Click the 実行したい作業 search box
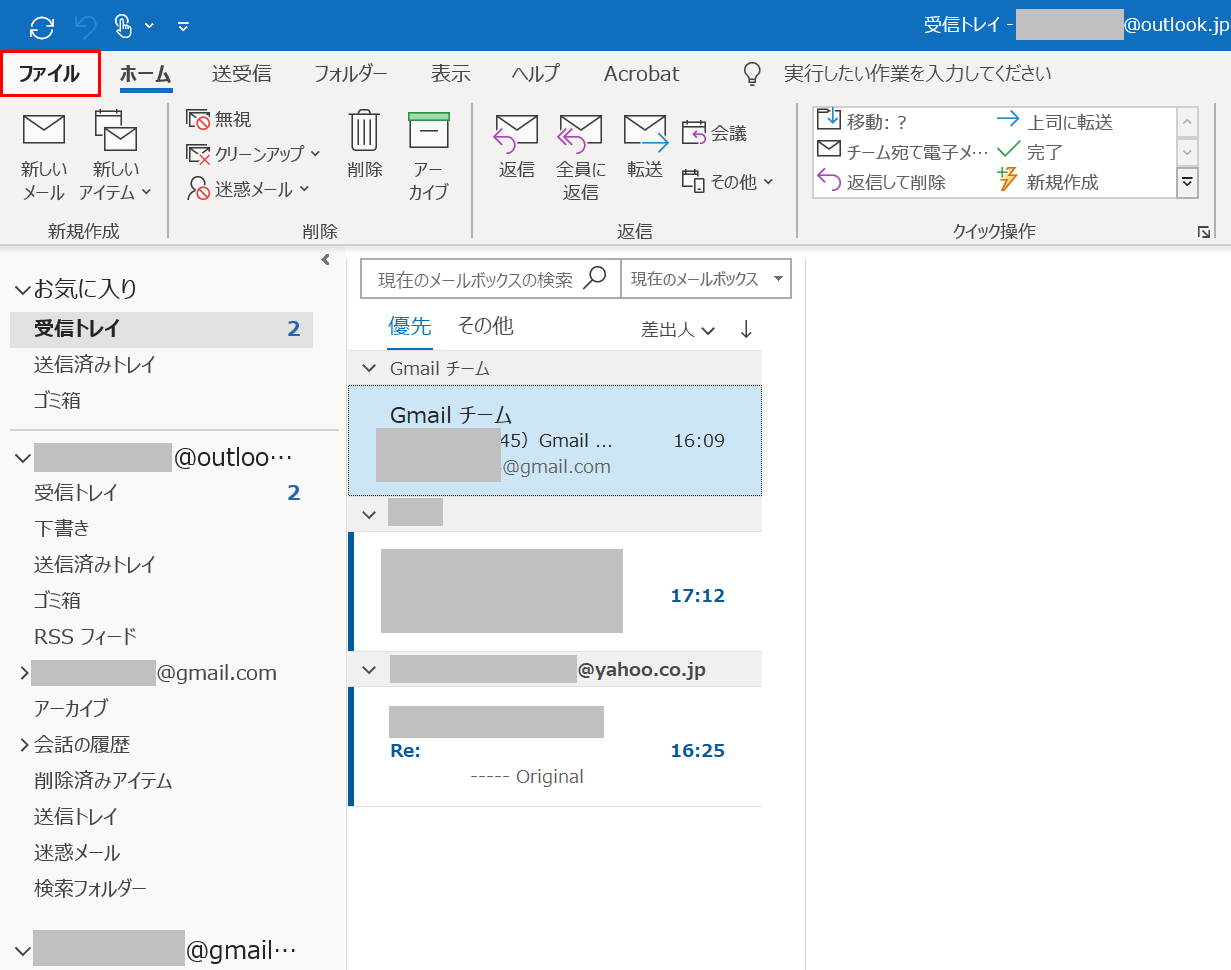 coord(917,74)
